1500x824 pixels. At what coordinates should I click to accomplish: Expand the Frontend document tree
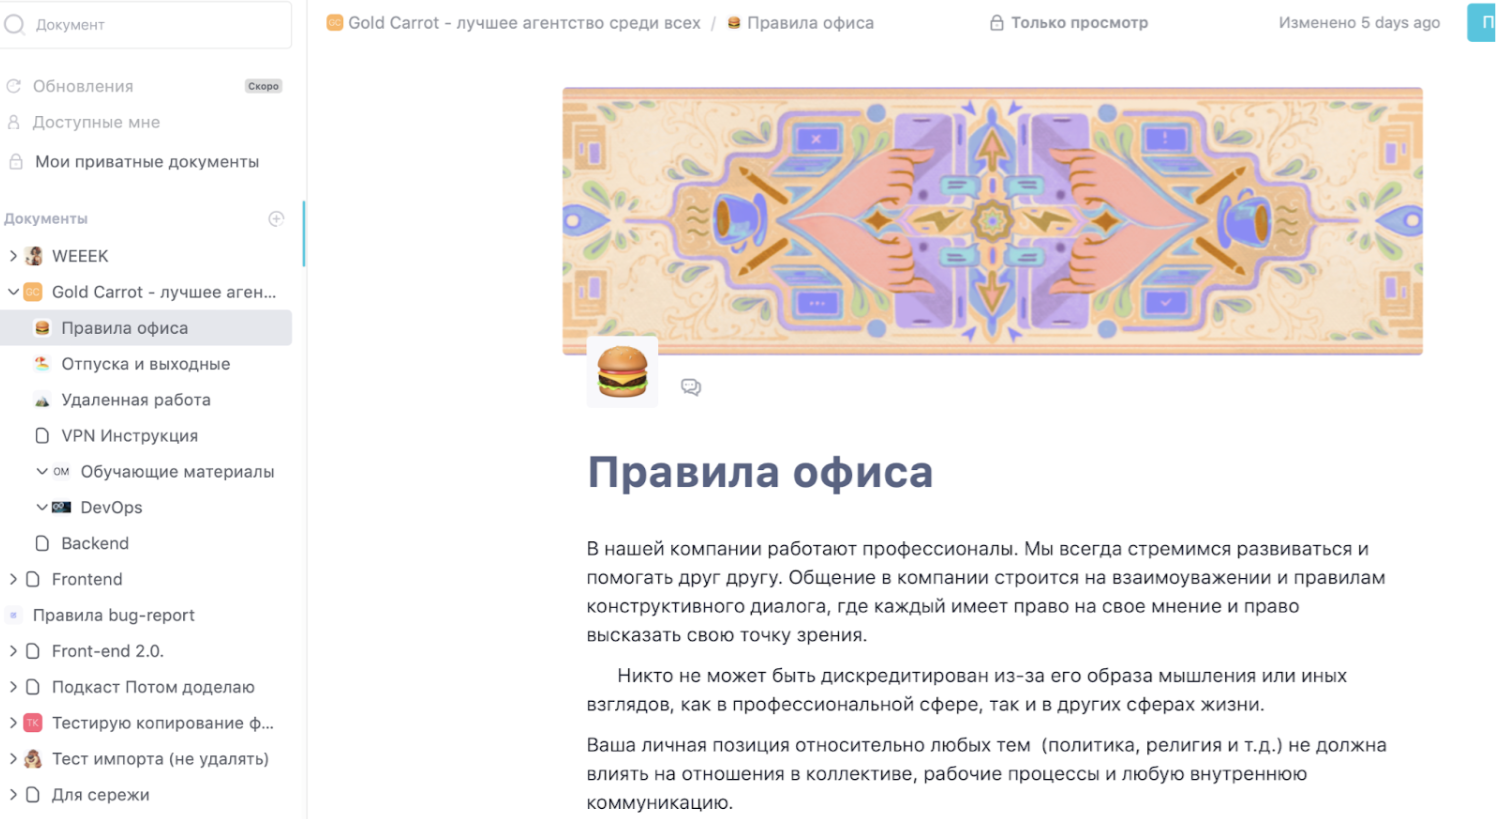point(13,579)
